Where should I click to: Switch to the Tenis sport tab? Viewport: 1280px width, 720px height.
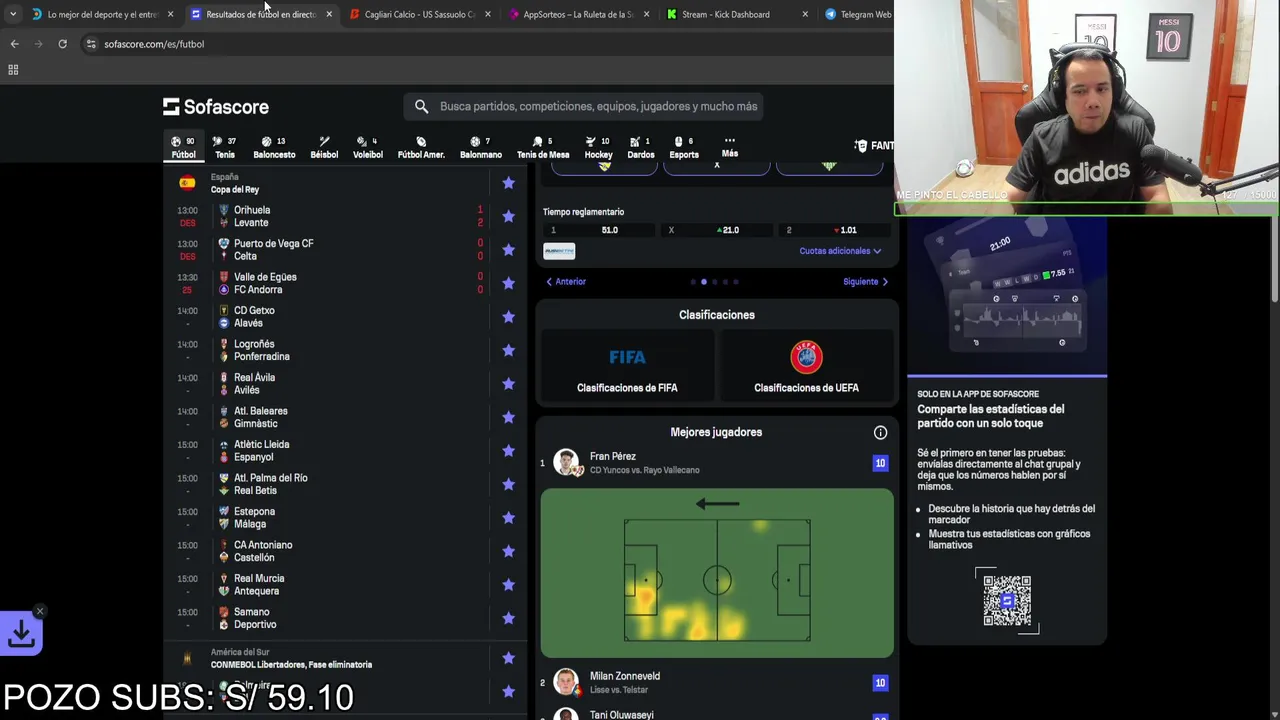point(225,147)
